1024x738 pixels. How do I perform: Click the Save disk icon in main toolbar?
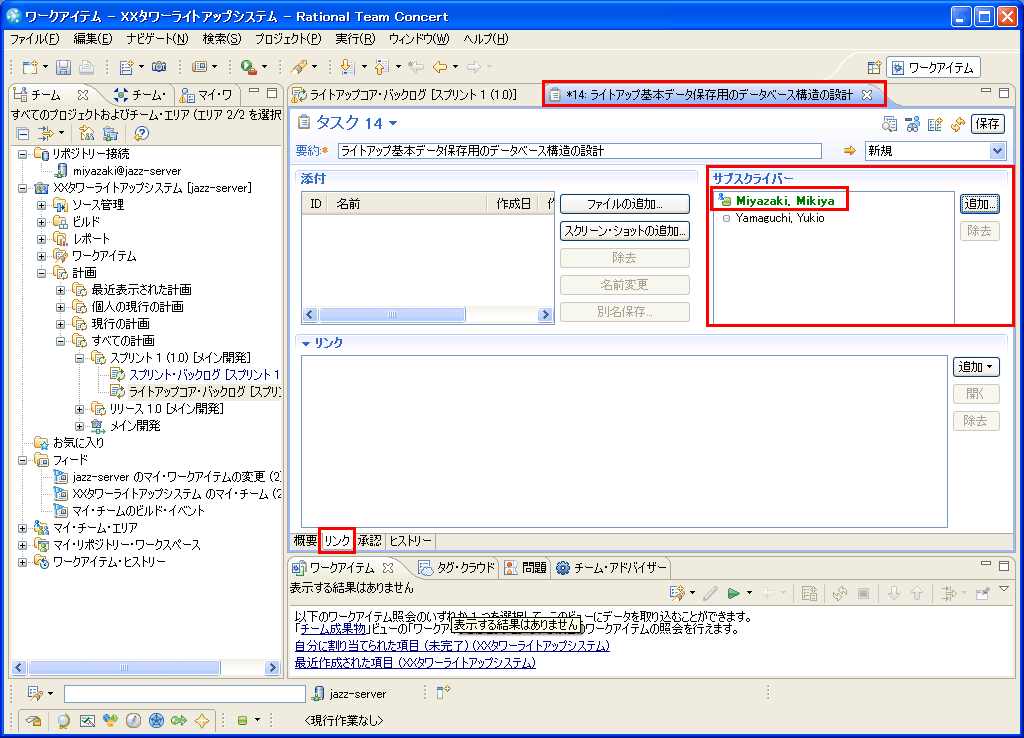point(63,67)
